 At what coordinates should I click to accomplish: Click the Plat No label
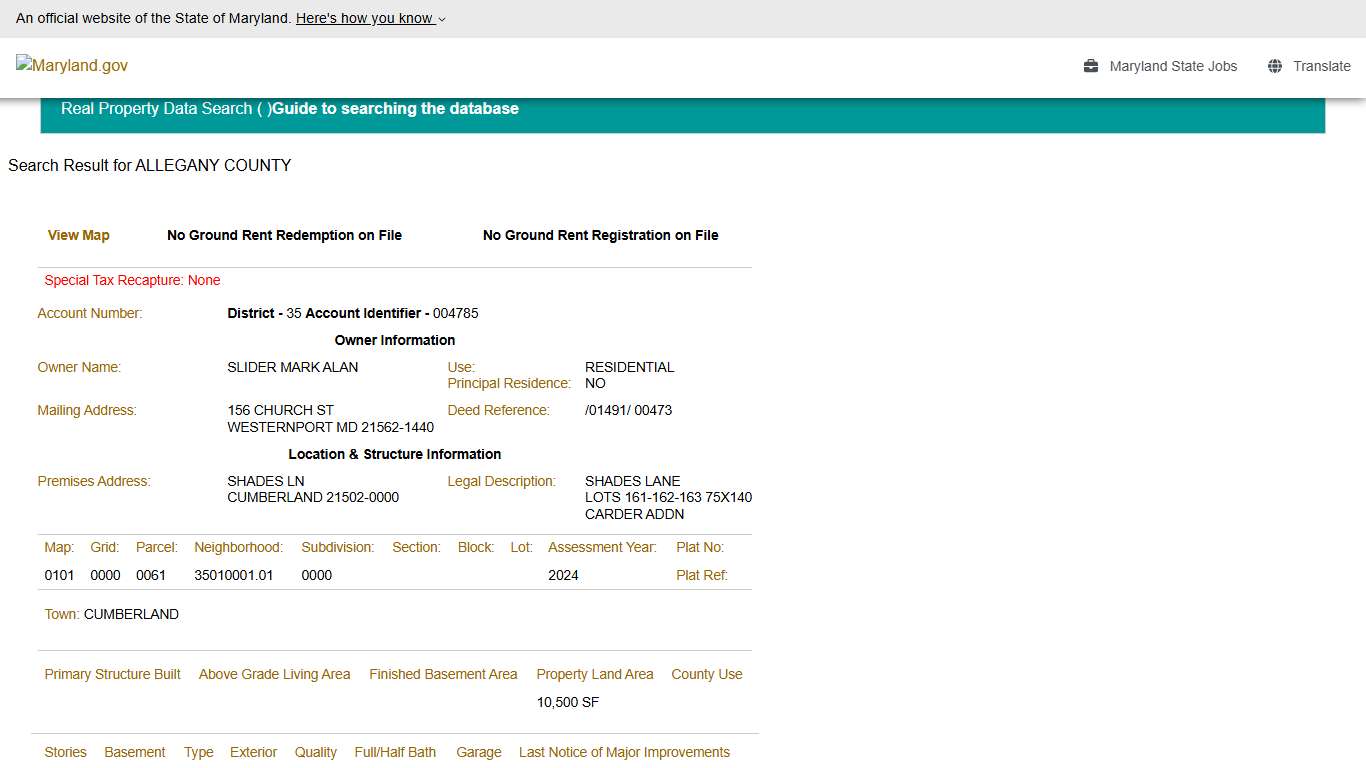[x=699, y=547]
